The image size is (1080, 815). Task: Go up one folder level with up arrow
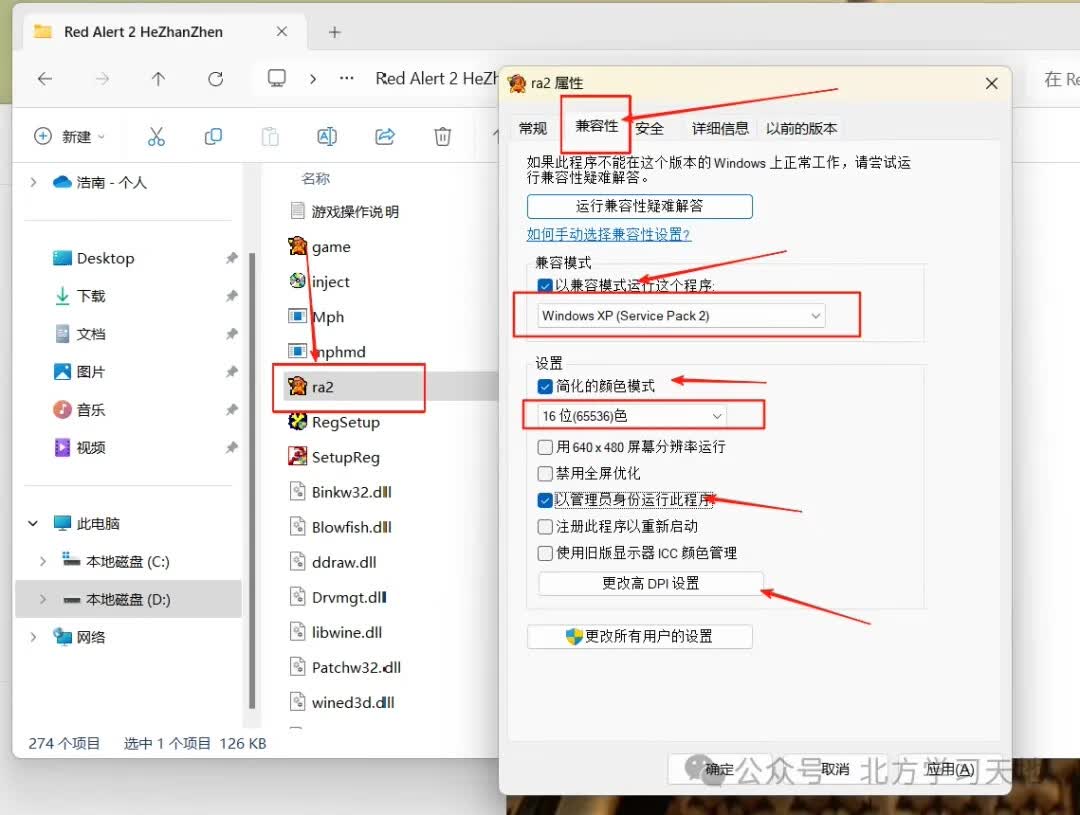click(x=158, y=79)
